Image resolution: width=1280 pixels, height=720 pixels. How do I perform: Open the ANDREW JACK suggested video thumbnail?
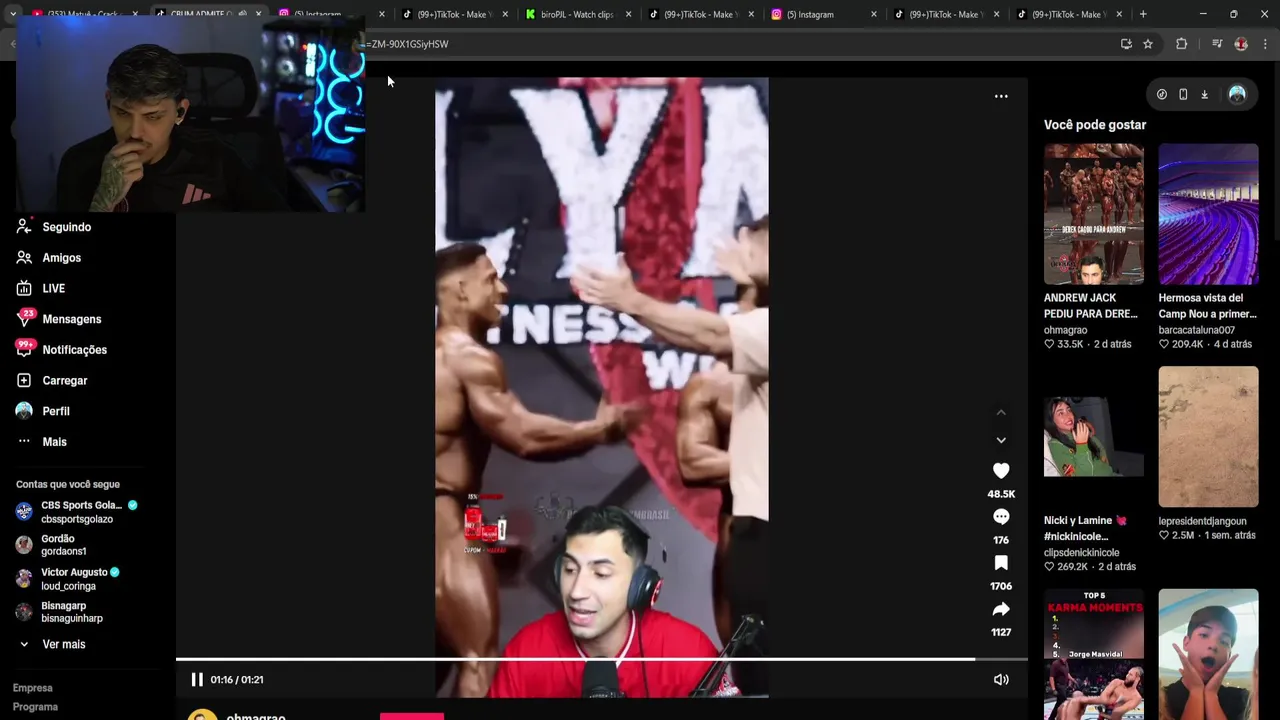(1093, 214)
